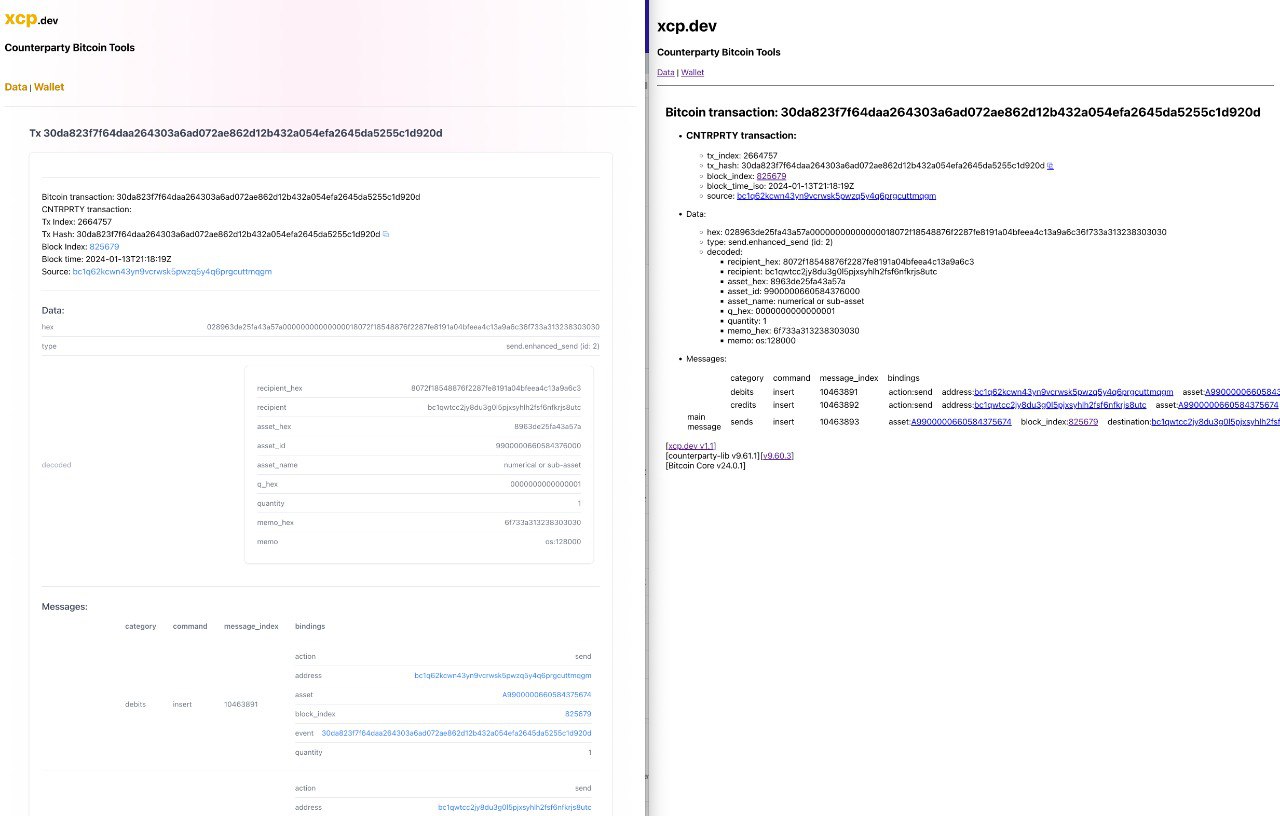The image size is (1280, 816).
Task: Click message_index column header, left table
Action: [251, 626]
